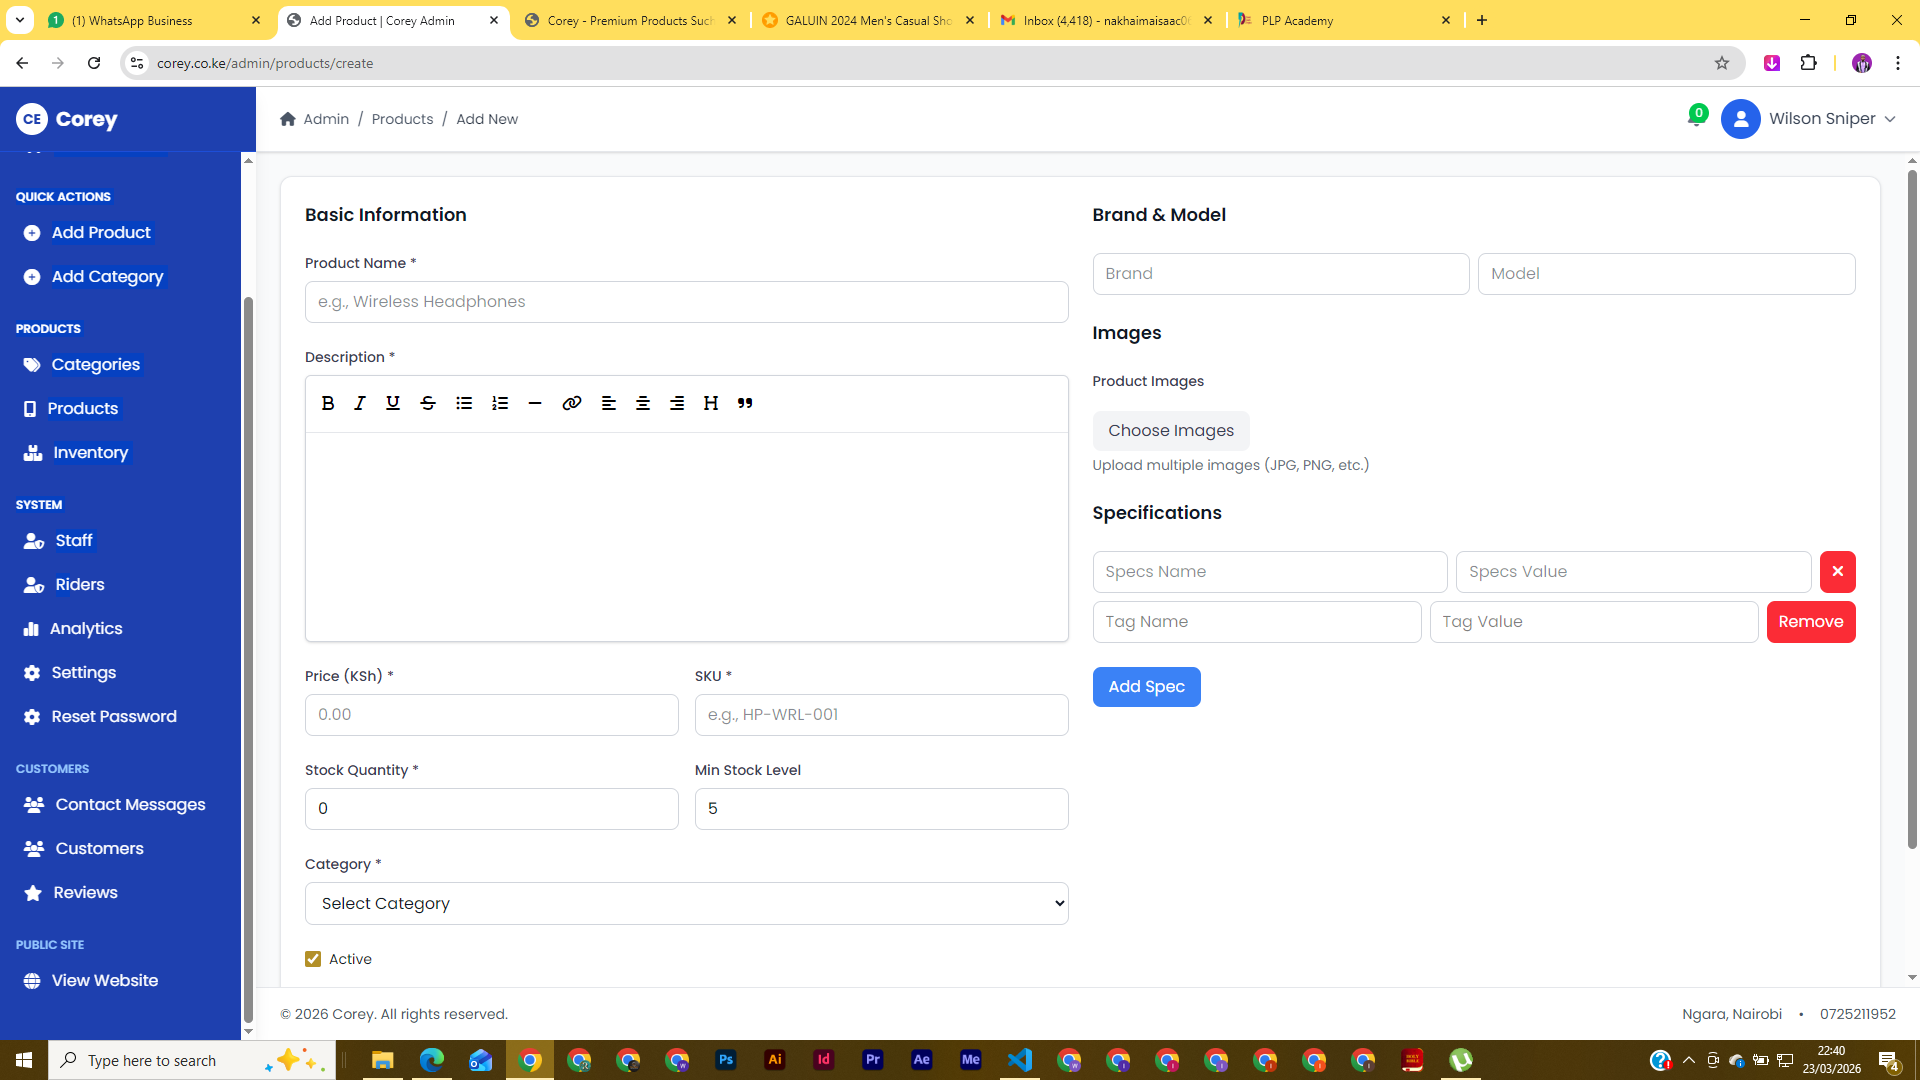Click the Products breadcrumb link
This screenshot has height=1080, width=1920.
[402, 119]
